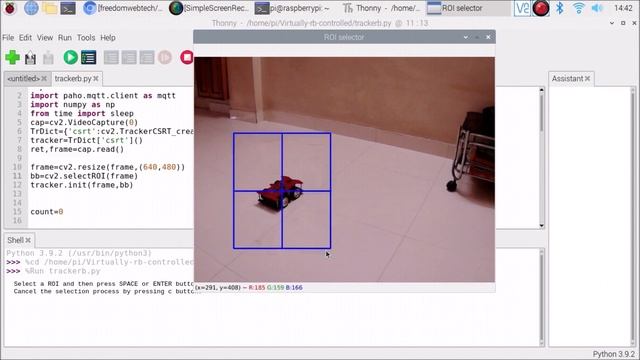Click the line 'tracker.init(frame,bb)'
Image resolution: width=640 pixels, height=360 pixels.
click(82, 185)
